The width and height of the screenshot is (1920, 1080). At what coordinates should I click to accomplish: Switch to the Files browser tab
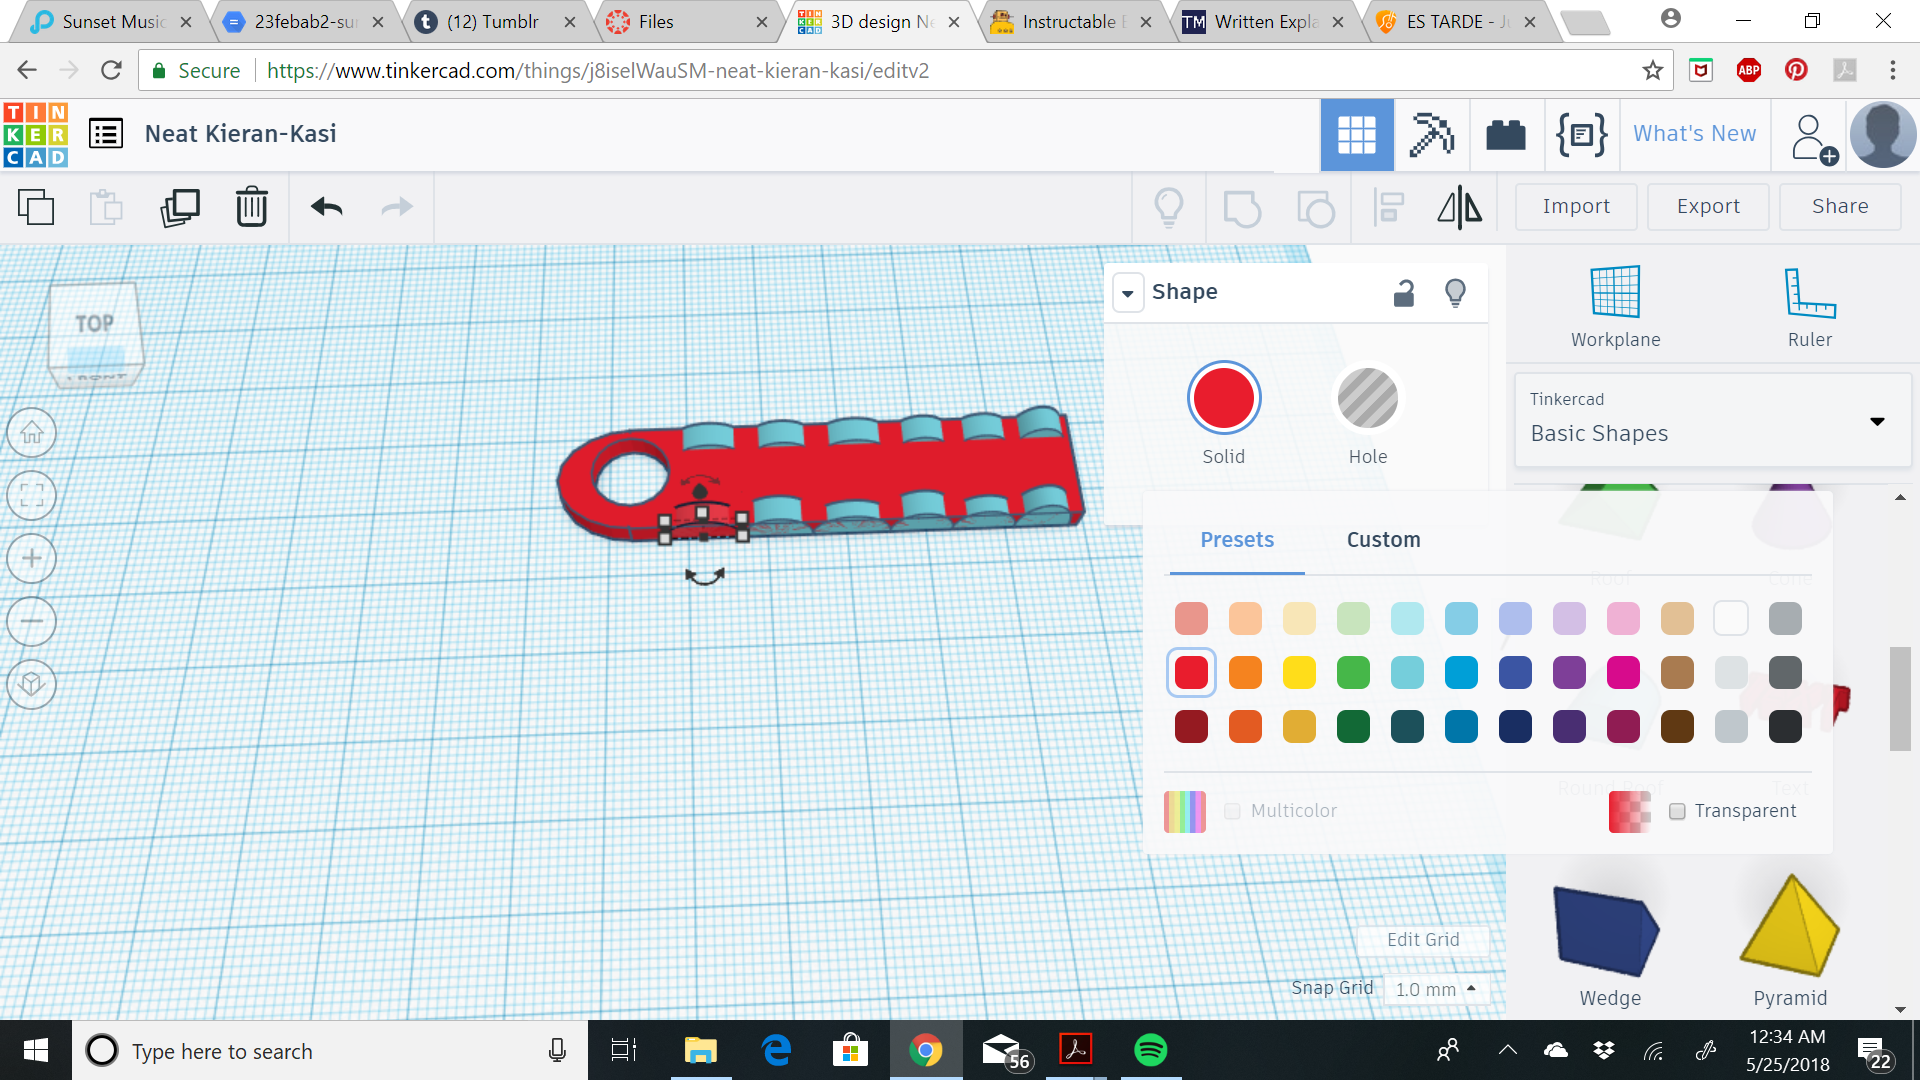pyautogui.click(x=688, y=21)
